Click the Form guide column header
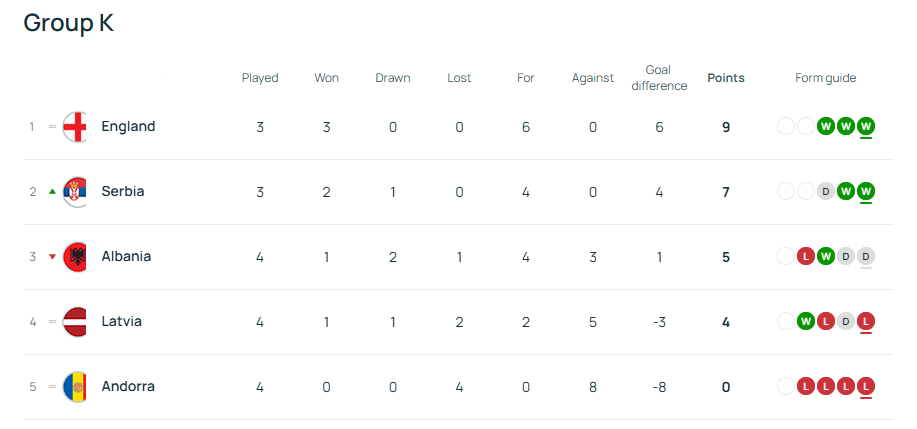 pyautogui.click(x=826, y=78)
